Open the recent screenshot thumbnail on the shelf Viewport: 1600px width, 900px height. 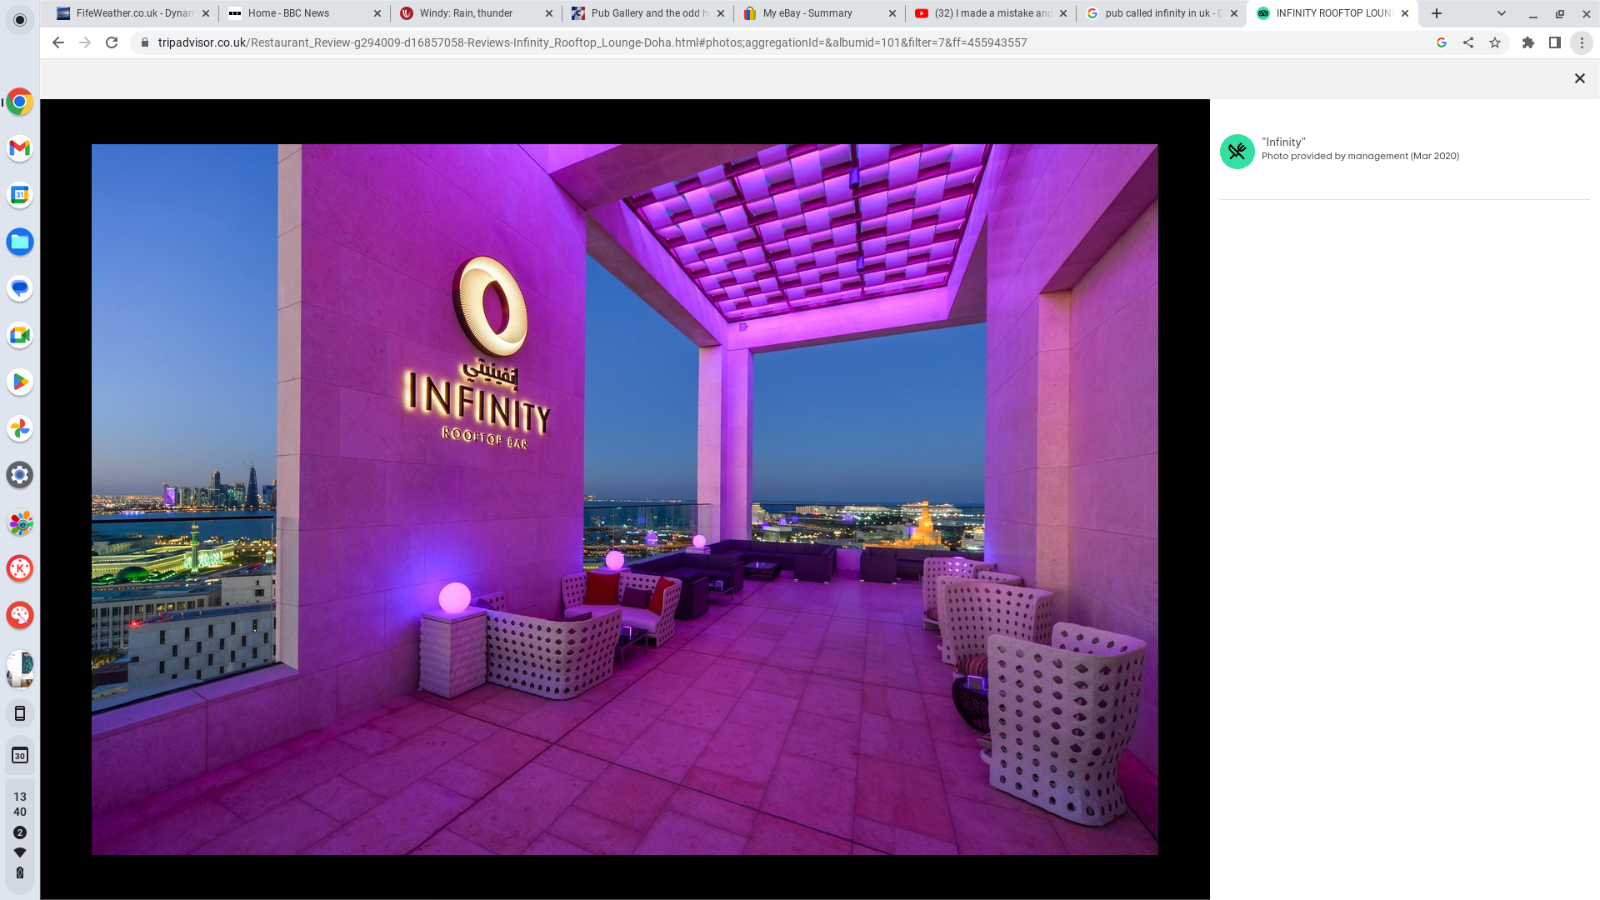tap(20, 669)
